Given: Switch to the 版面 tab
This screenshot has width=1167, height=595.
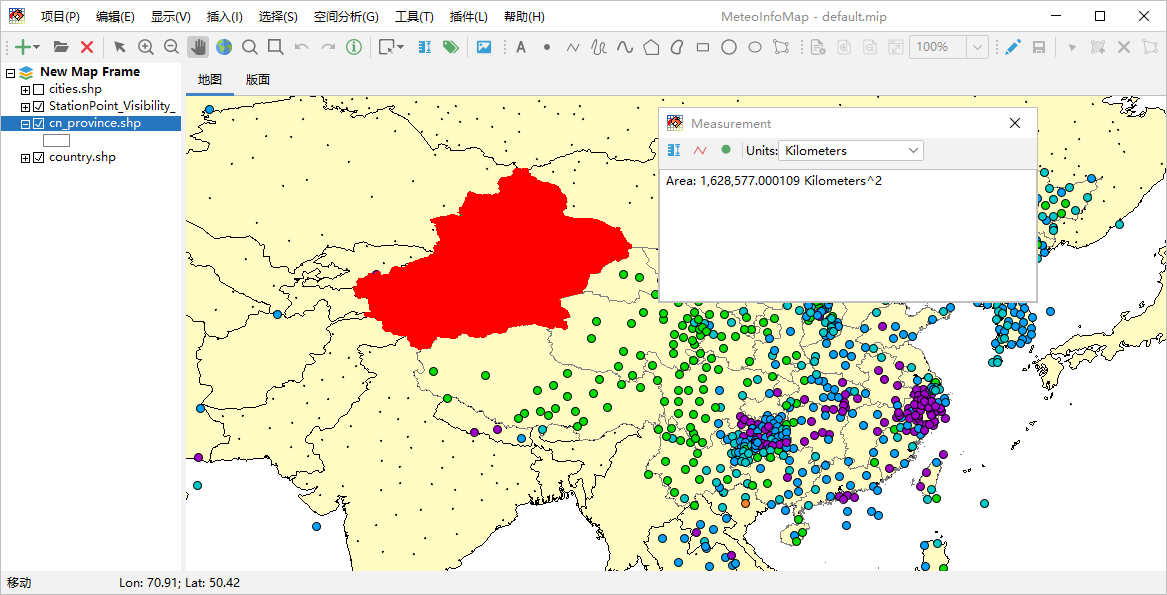Looking at the screenshot, I should pos(258,80).
